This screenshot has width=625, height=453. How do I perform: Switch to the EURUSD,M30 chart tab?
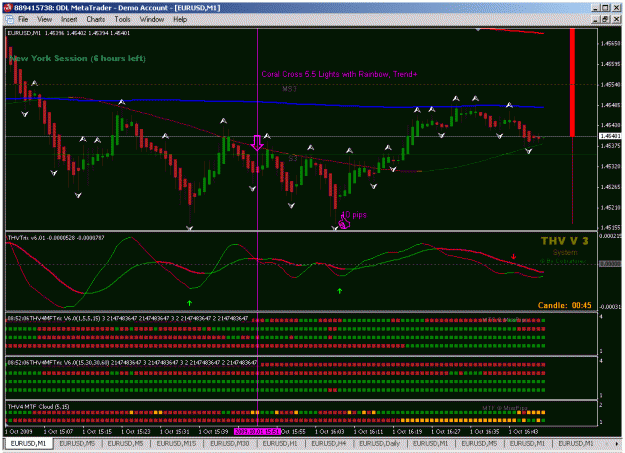230,443
